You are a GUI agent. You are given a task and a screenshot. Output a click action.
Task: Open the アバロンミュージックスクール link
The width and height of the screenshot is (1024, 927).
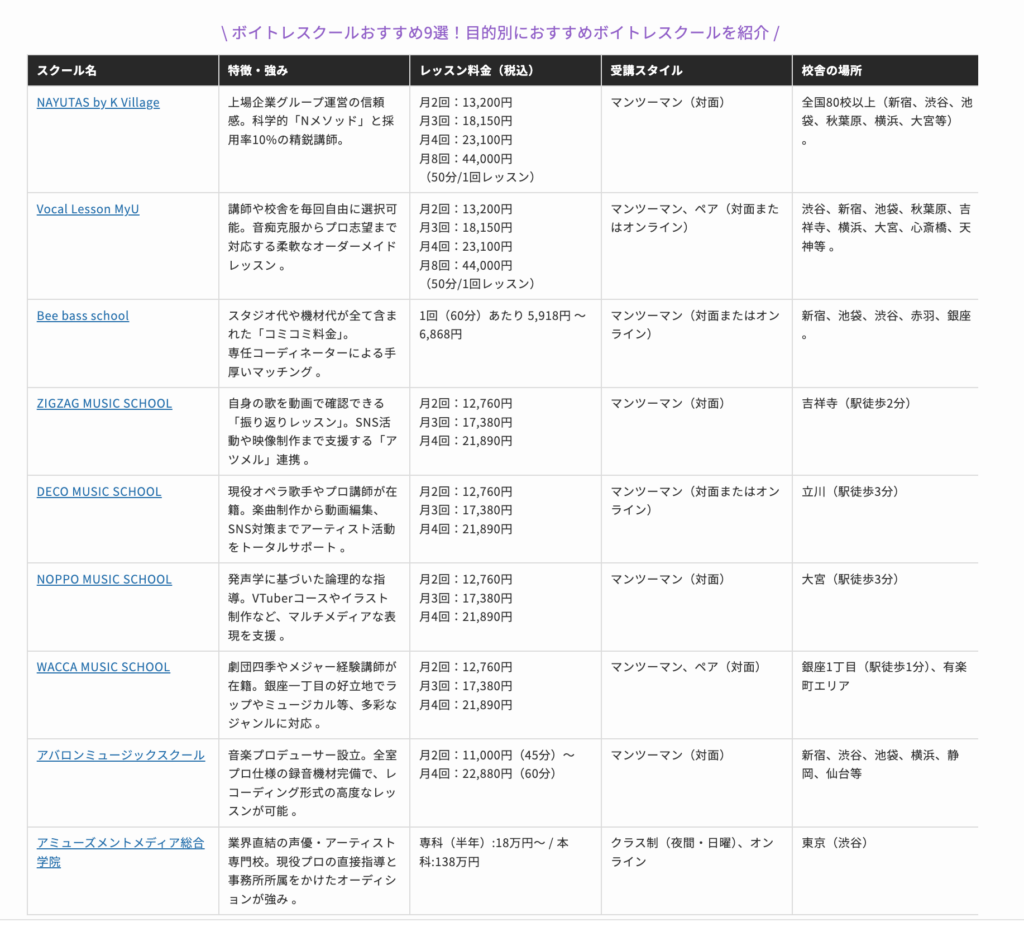(x=120, y=755)
